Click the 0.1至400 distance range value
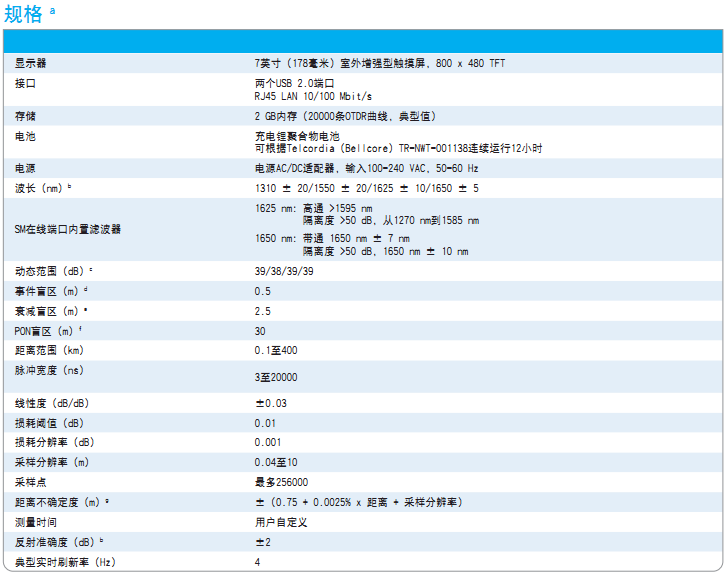Viewport: 726px width, 574px height. coord(276,350)
